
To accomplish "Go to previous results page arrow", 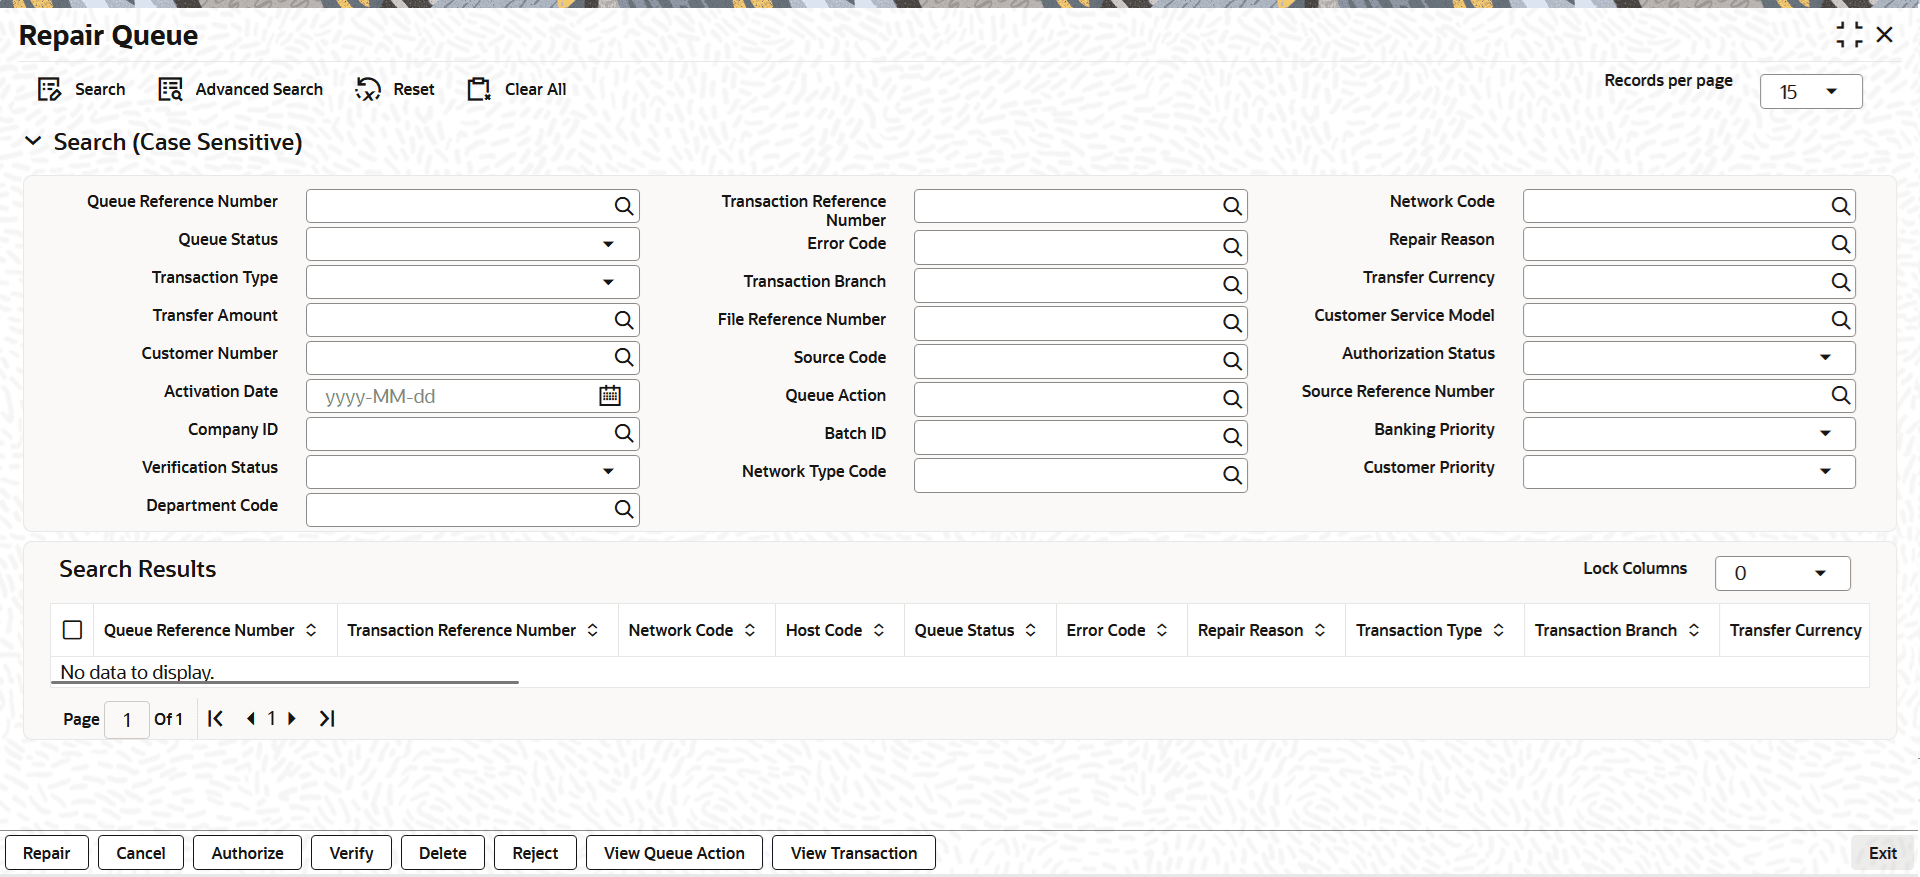I will pyautogui.click(x=250, y=719).
